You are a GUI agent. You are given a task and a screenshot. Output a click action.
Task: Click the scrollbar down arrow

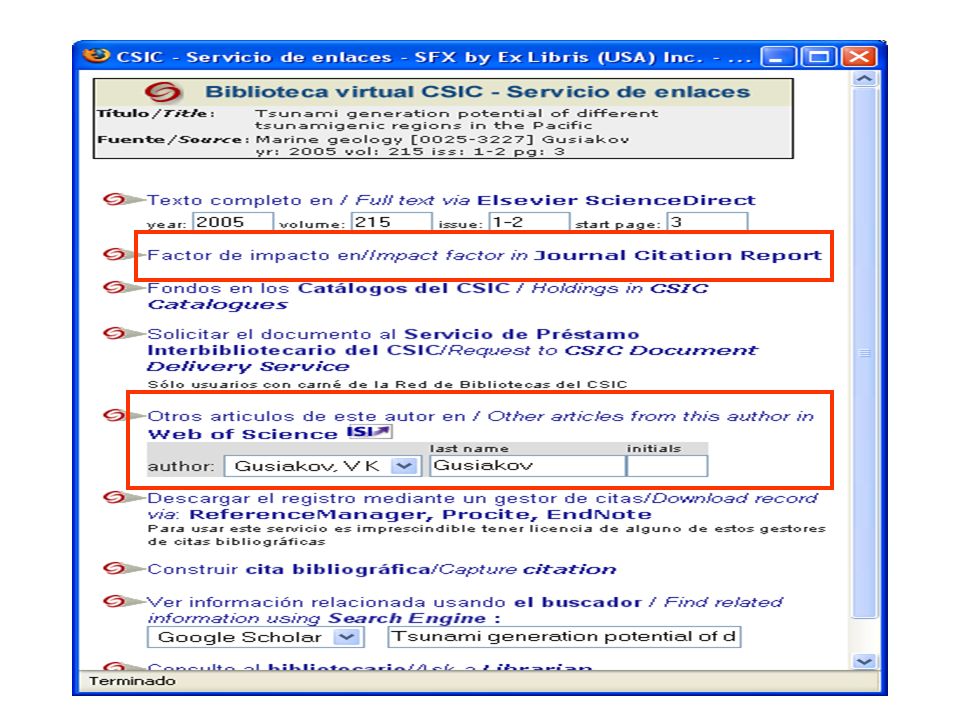pos(864,662)
